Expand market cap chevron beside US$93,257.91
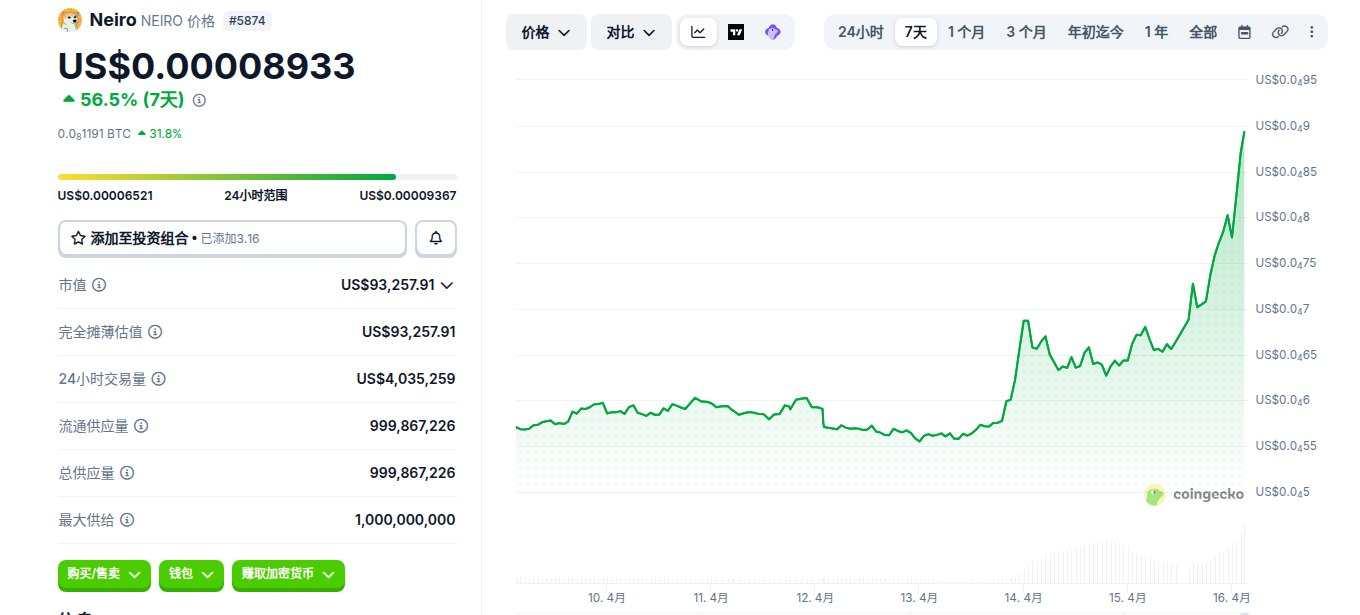This screenshot has width=1360, height=615. pos(447,285)
